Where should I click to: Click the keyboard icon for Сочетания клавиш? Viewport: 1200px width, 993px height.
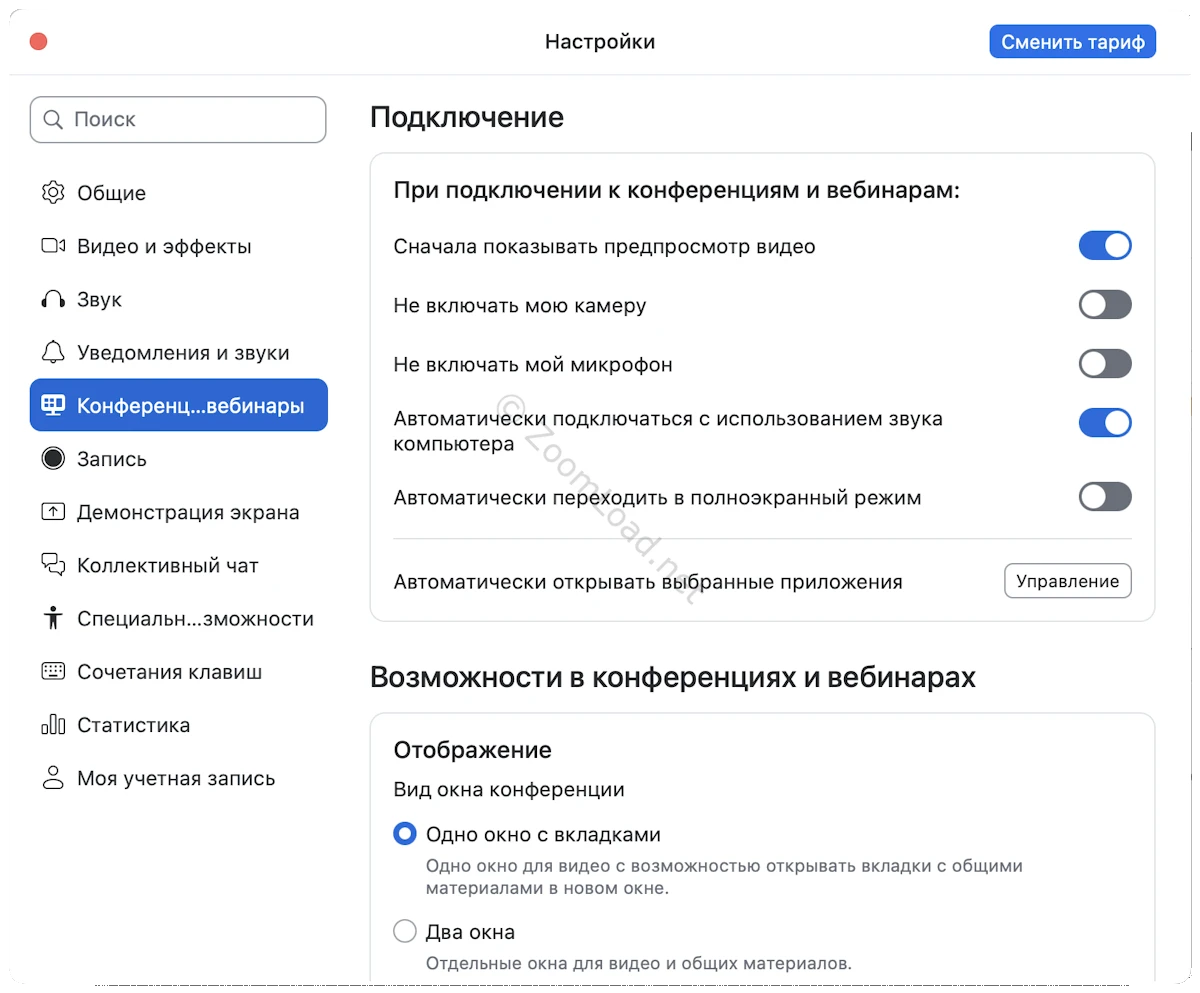[53, 672]
